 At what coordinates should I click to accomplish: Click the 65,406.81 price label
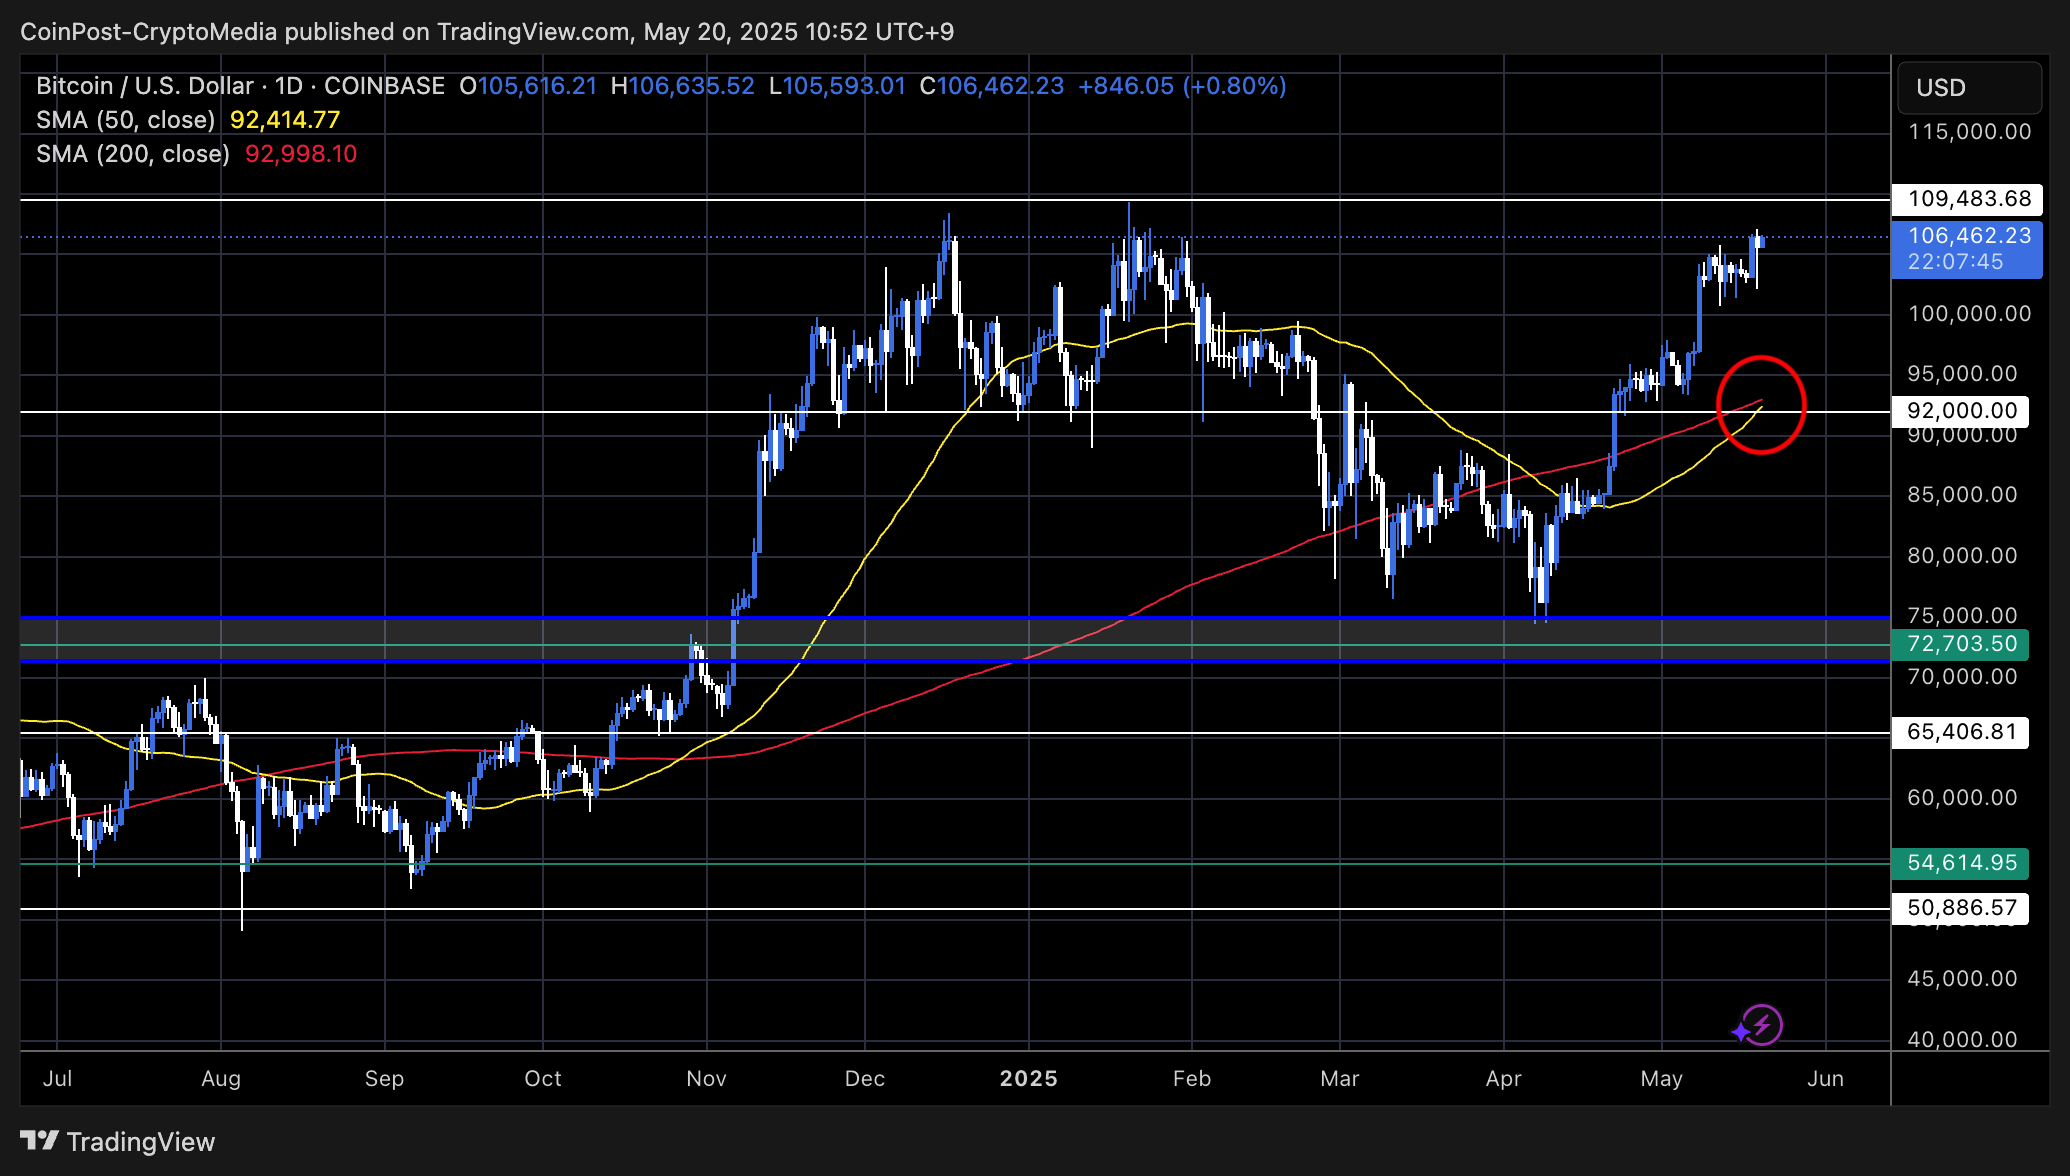pyautogui.click(x=1960, y=732)
